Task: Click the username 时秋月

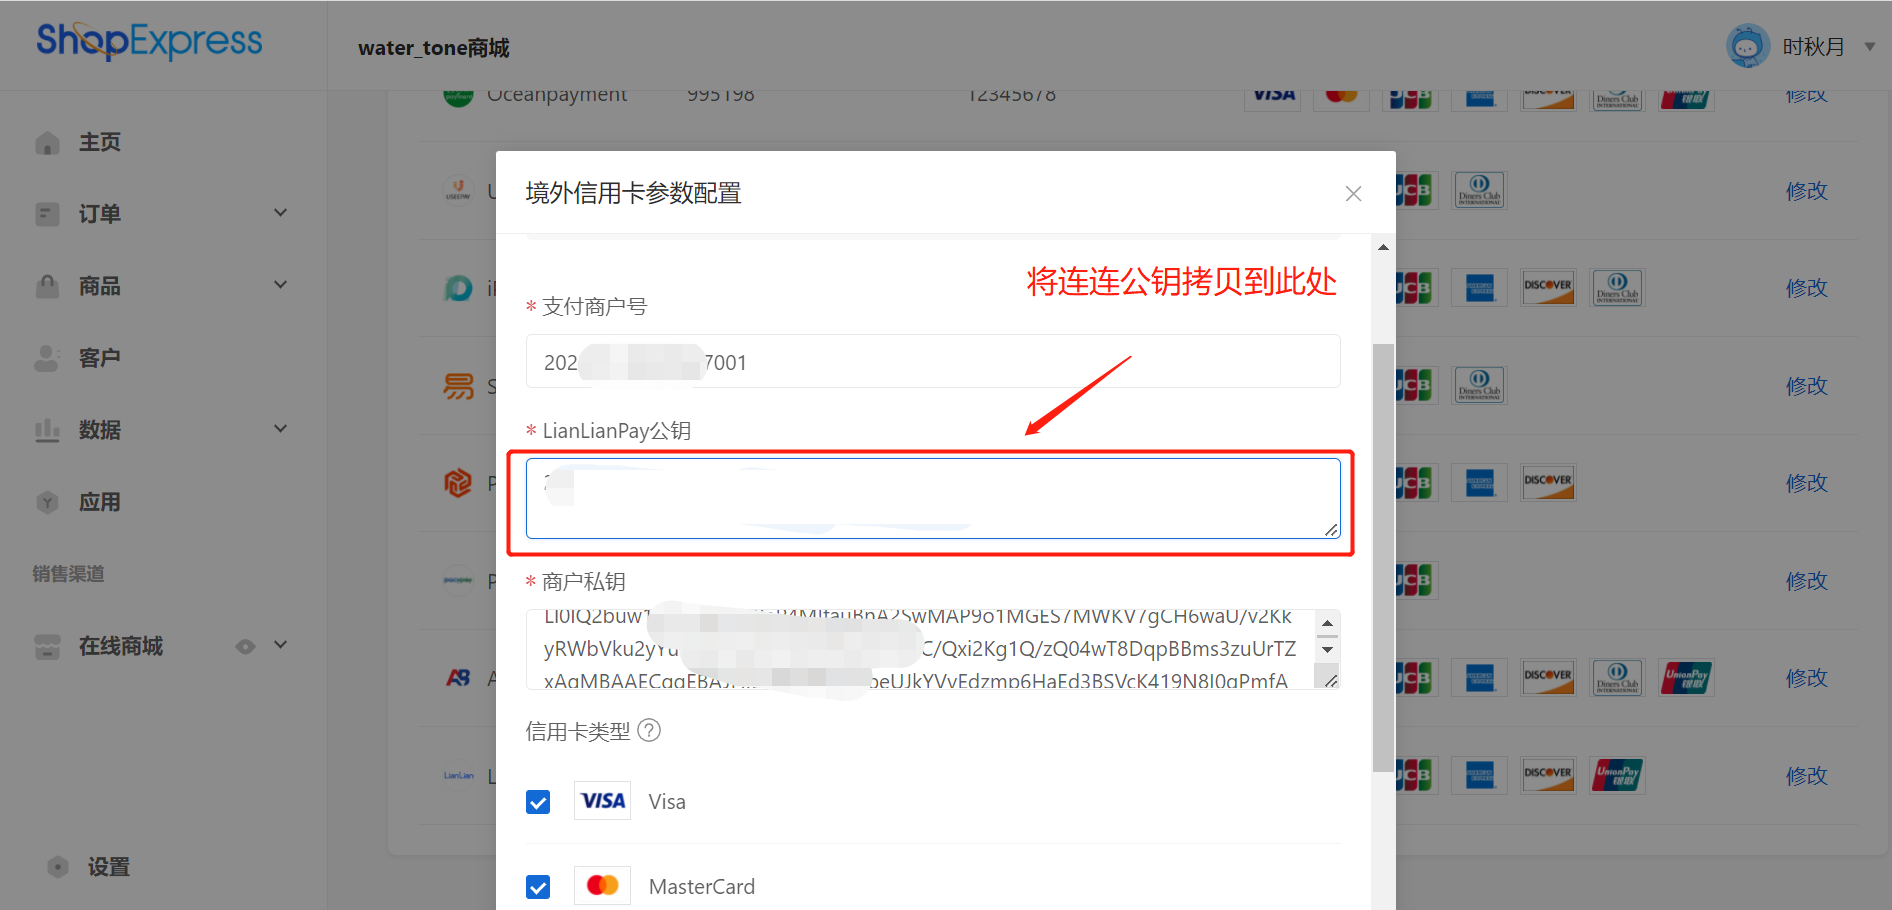Action: pos(1814,47)
